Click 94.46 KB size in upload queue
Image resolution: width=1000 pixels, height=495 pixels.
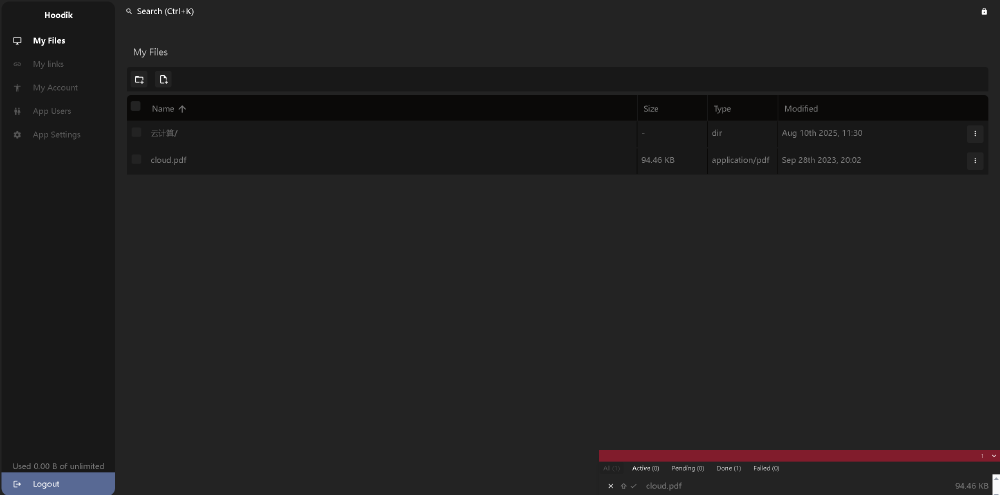point(971,486)
